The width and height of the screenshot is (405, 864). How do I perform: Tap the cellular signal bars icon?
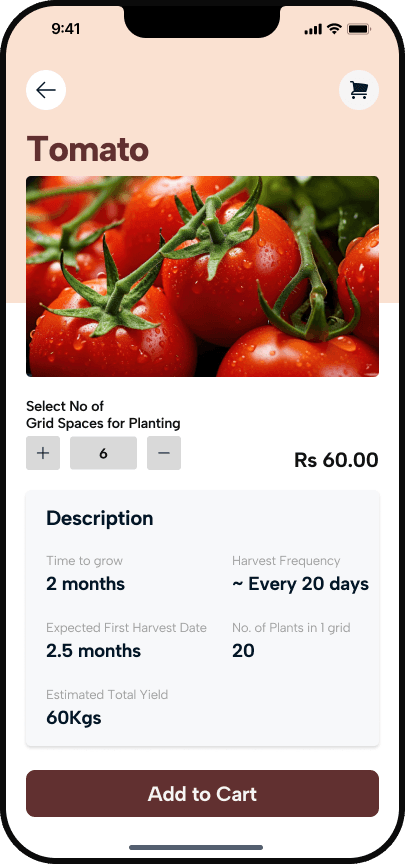[x=313, y=29]
